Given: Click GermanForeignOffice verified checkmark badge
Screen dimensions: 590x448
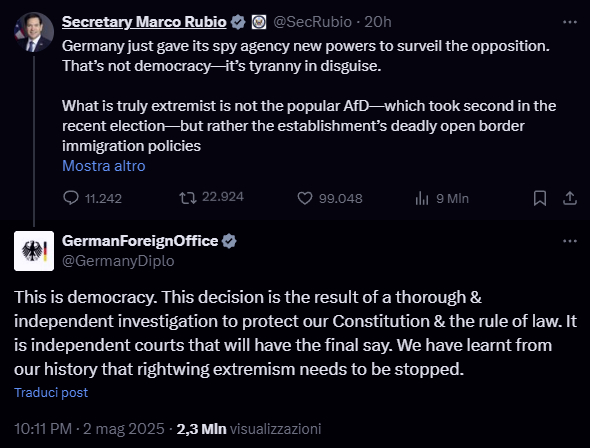Looking at the screenshot, I should click(x=229, y=241).
